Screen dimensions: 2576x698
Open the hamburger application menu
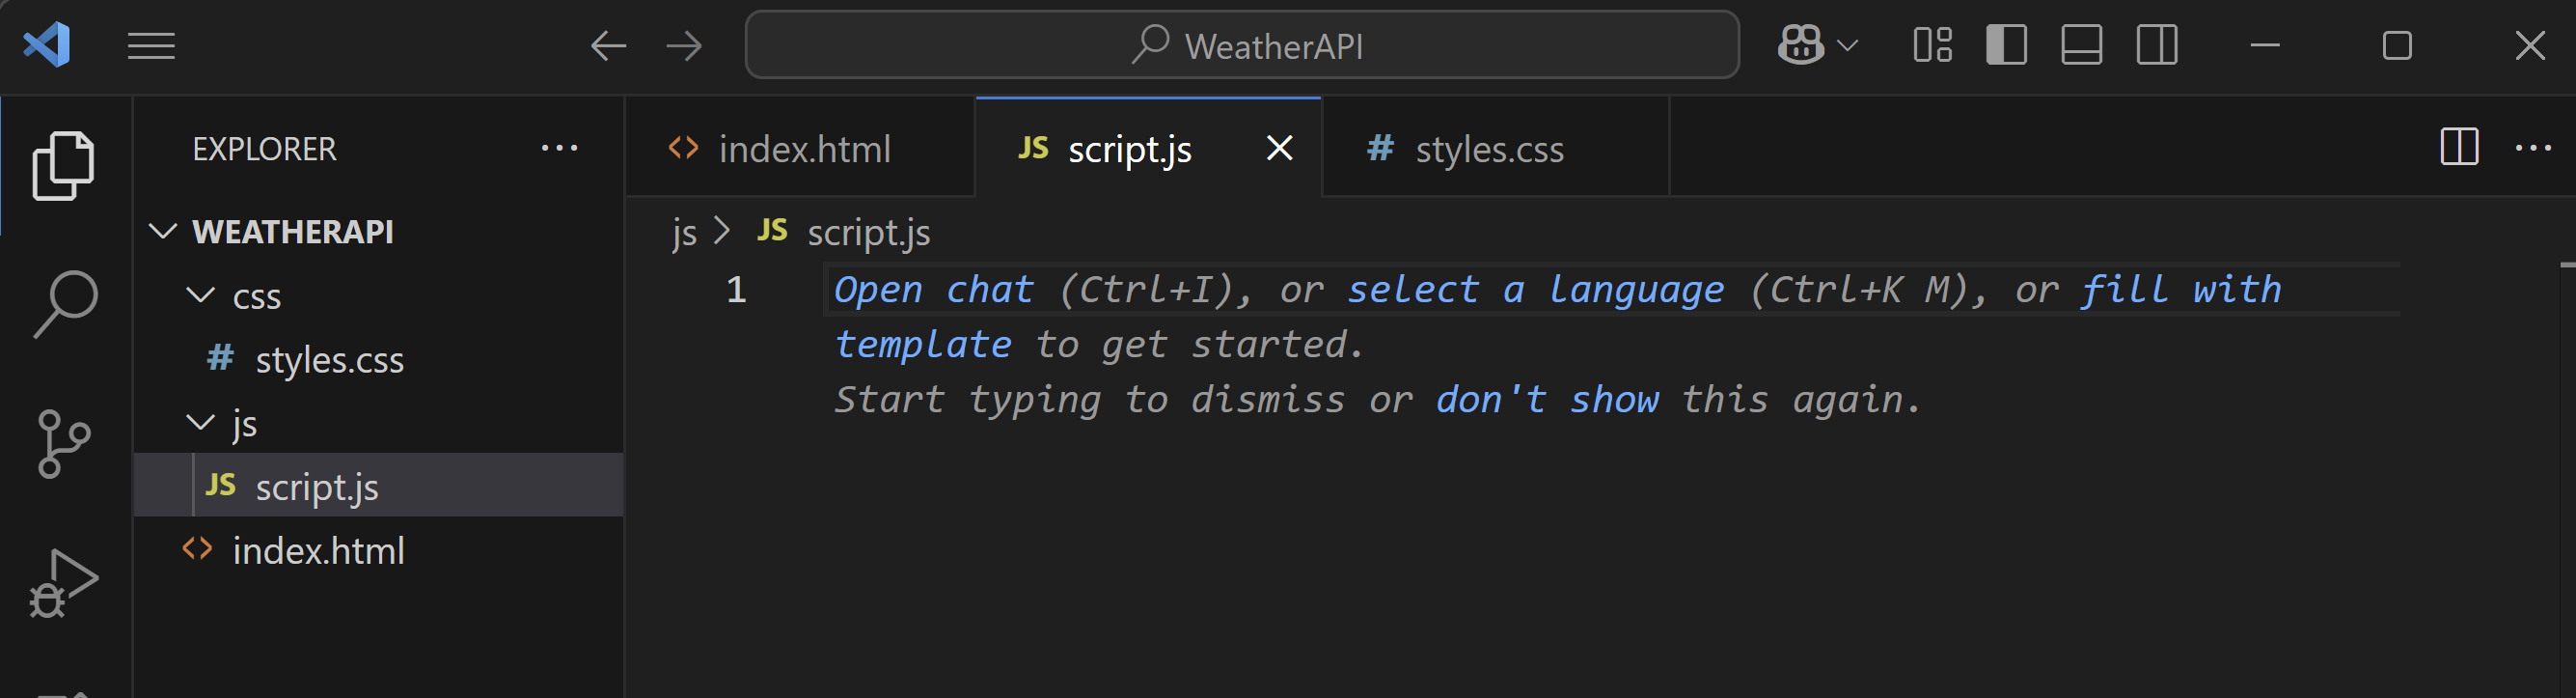[151, 46]
